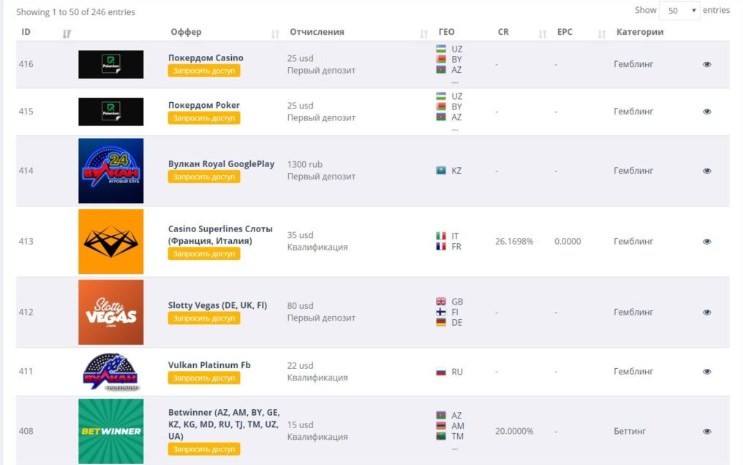Screen dimensions: 743x465
Task: Click eye icon in Casino Superlines row
Action: tap(707, 241)
